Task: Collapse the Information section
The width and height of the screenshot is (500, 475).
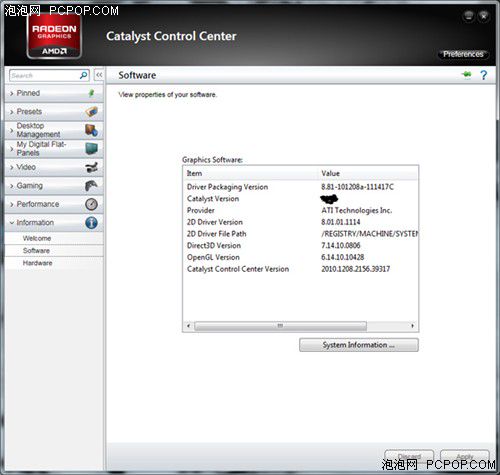Action: pos(54,222)
